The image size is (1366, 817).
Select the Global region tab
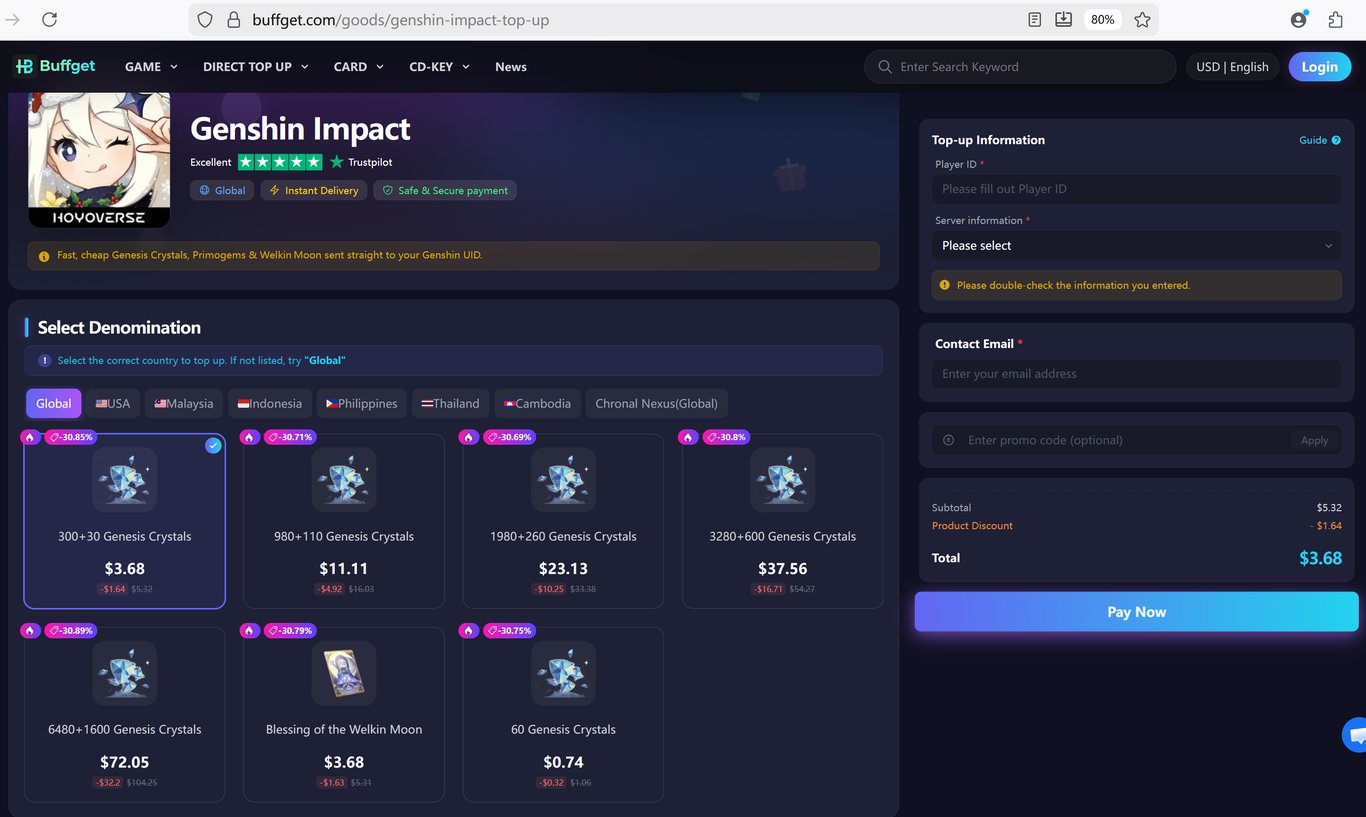coord(54,404)
